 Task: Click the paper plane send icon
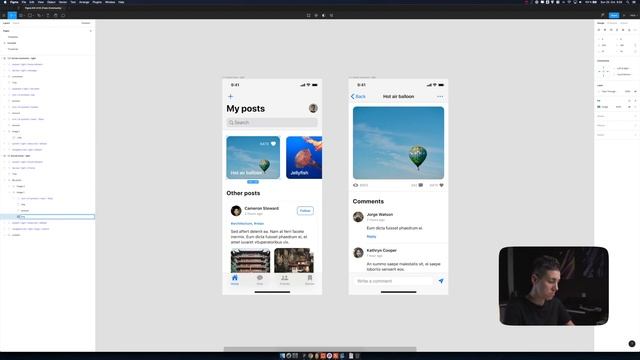coord(441,281)
